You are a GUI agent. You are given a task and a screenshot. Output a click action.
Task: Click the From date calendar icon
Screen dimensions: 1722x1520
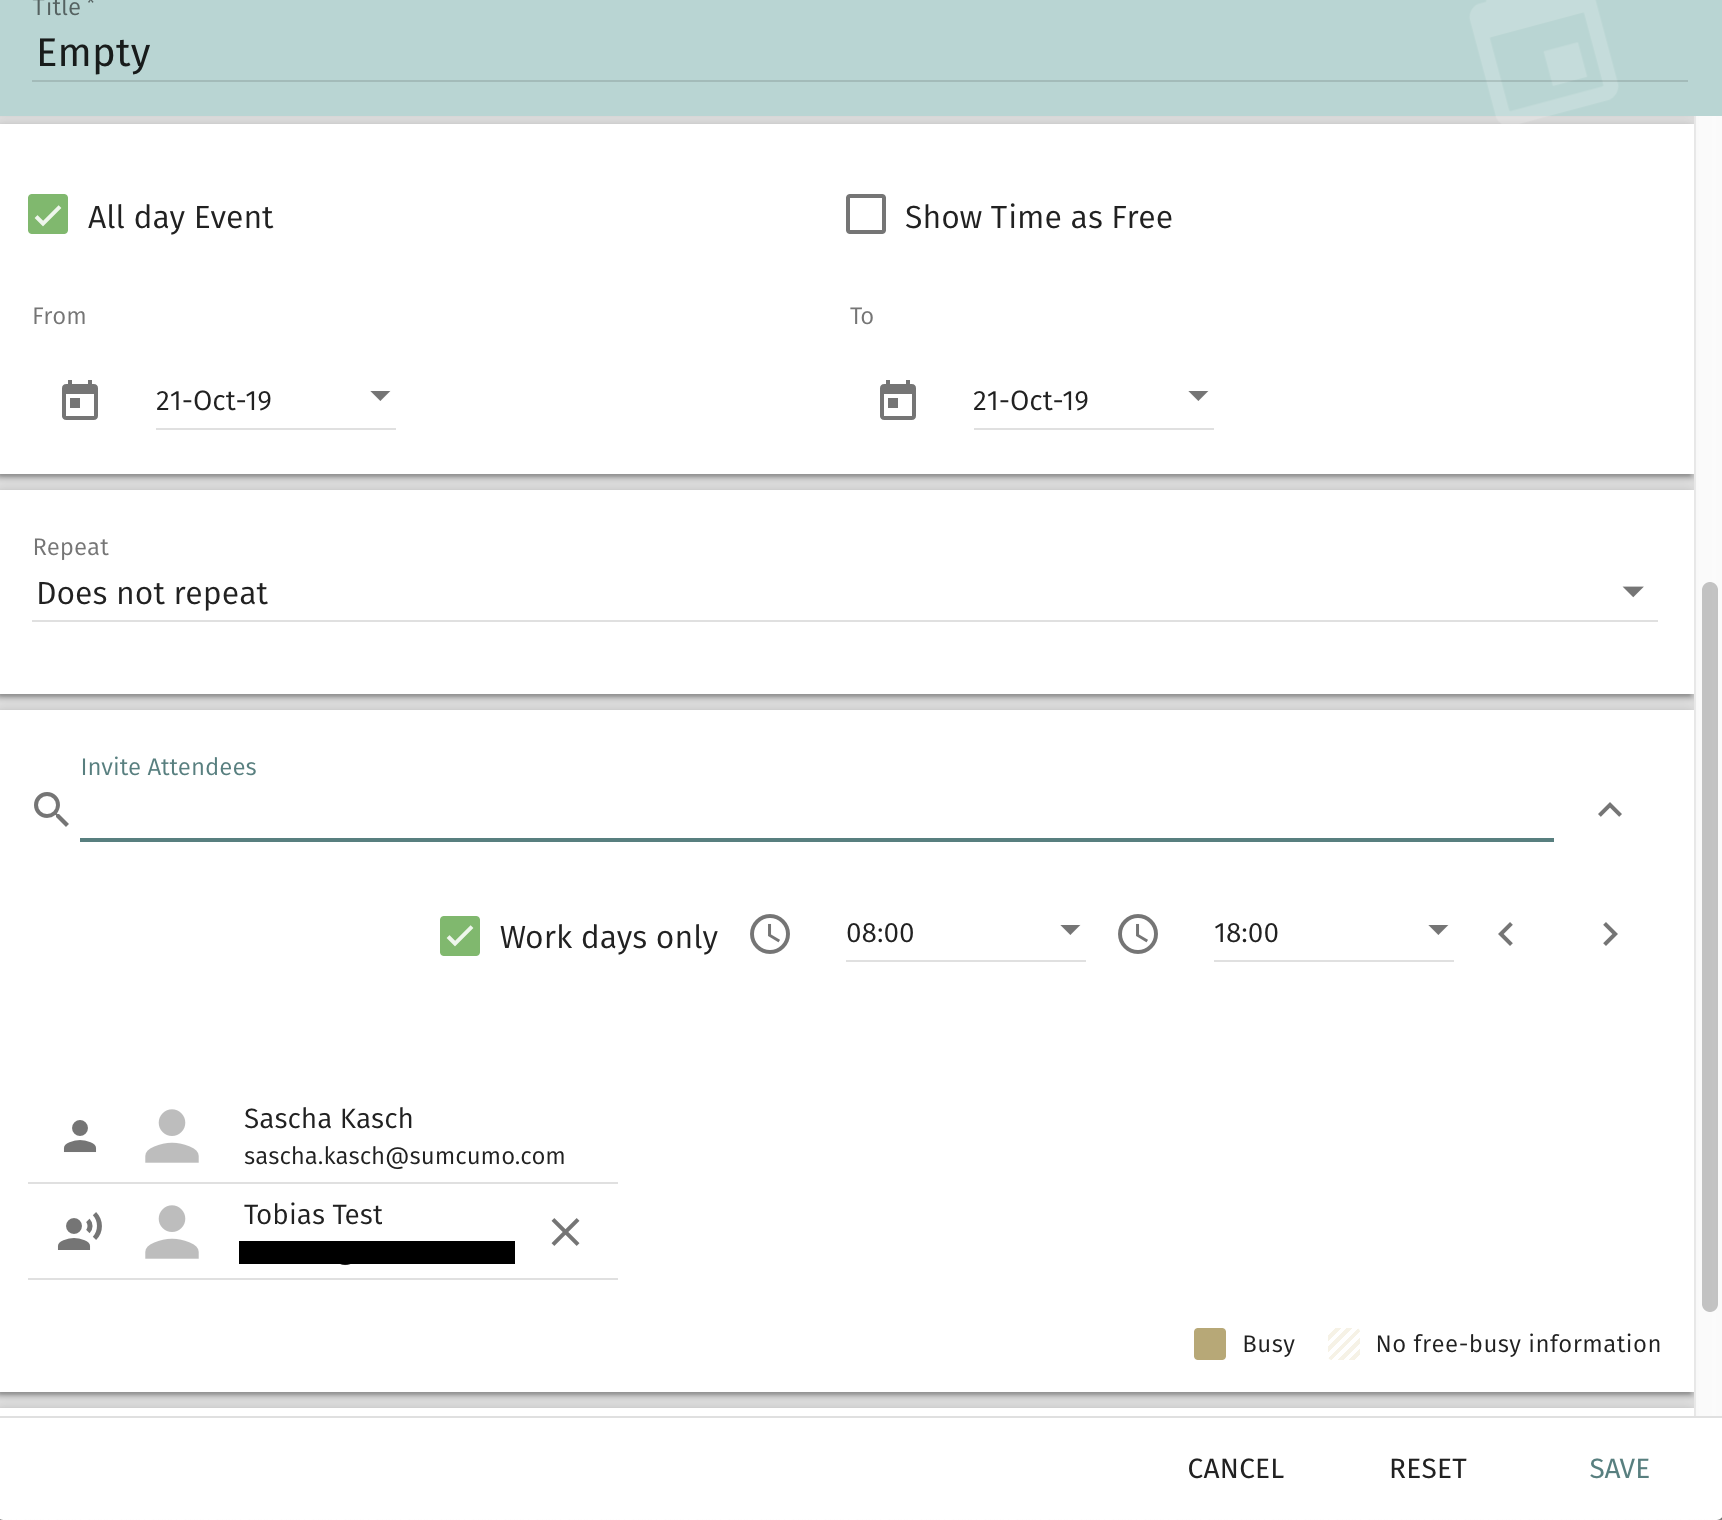point(80,401)
